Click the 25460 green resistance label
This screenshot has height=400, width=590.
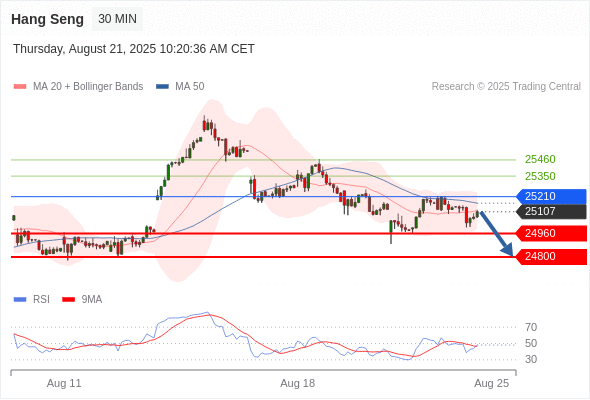(540, 160)
